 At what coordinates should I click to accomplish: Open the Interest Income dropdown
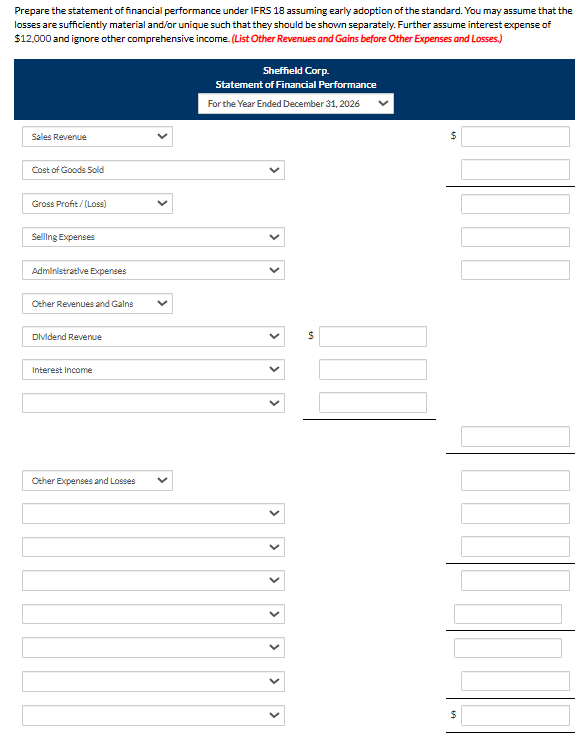click(153, 370)
